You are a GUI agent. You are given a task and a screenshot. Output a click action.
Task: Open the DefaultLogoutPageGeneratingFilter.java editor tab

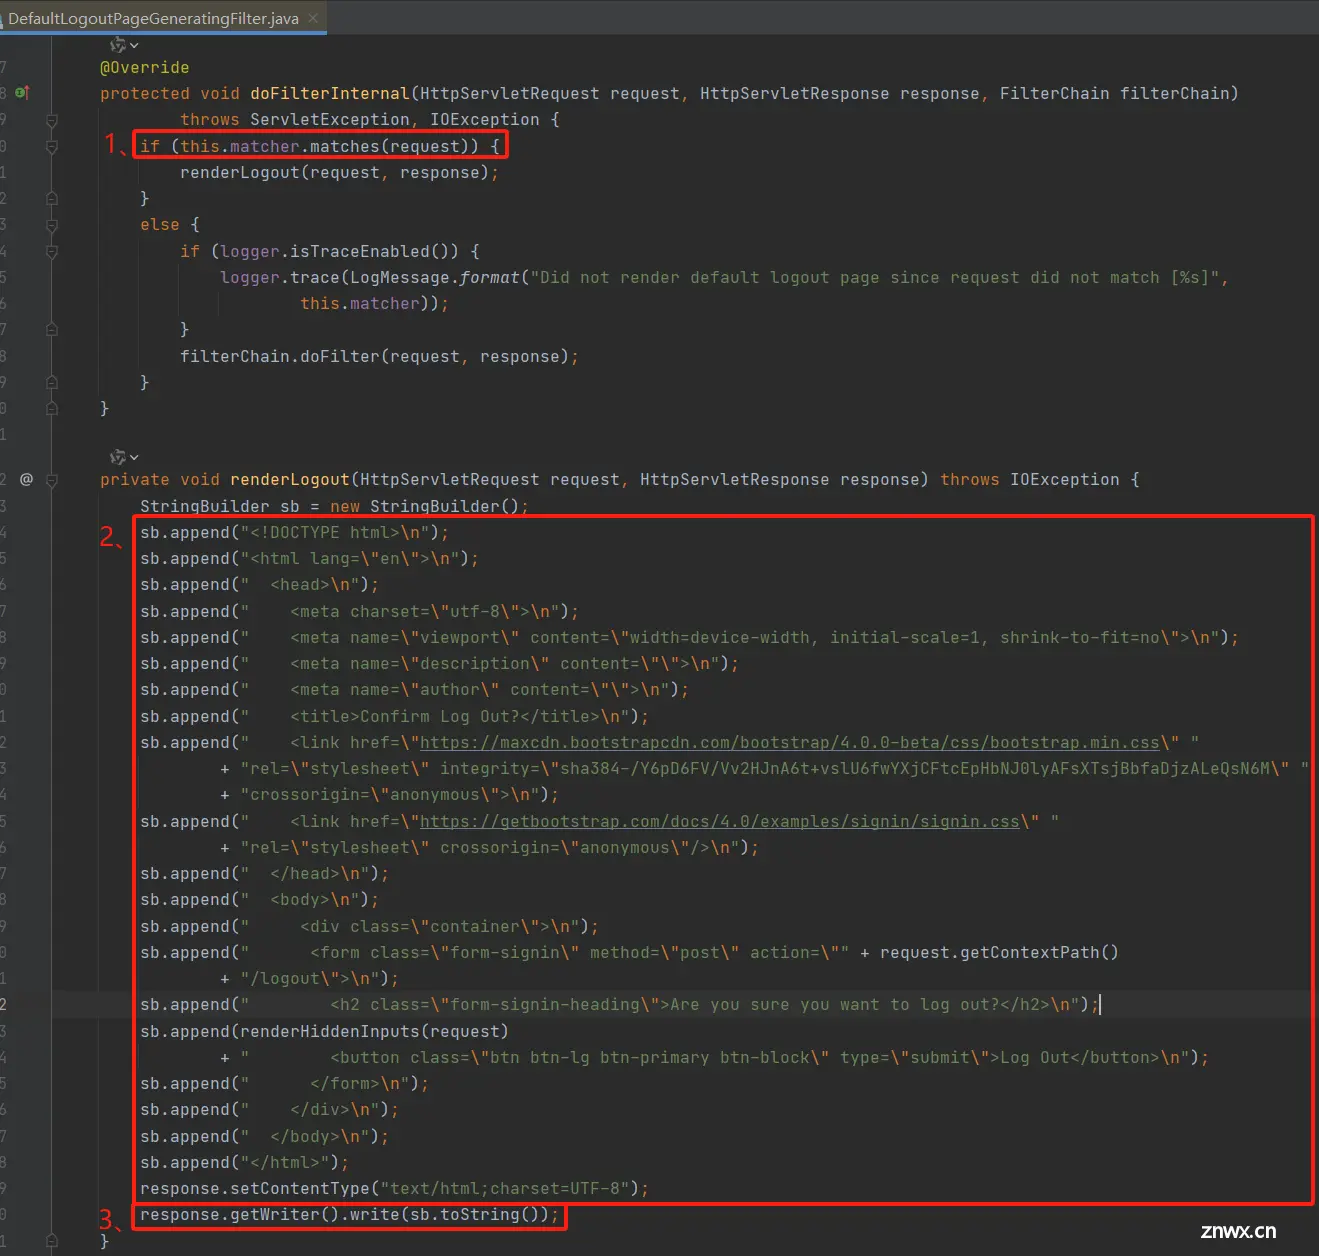pos(153,18)
